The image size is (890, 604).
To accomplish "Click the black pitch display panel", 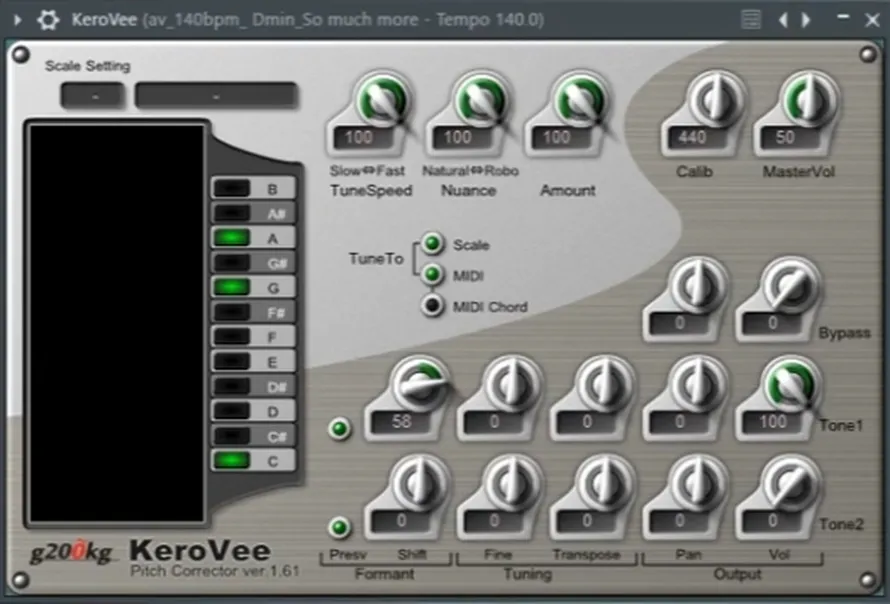I will (117, 324).
